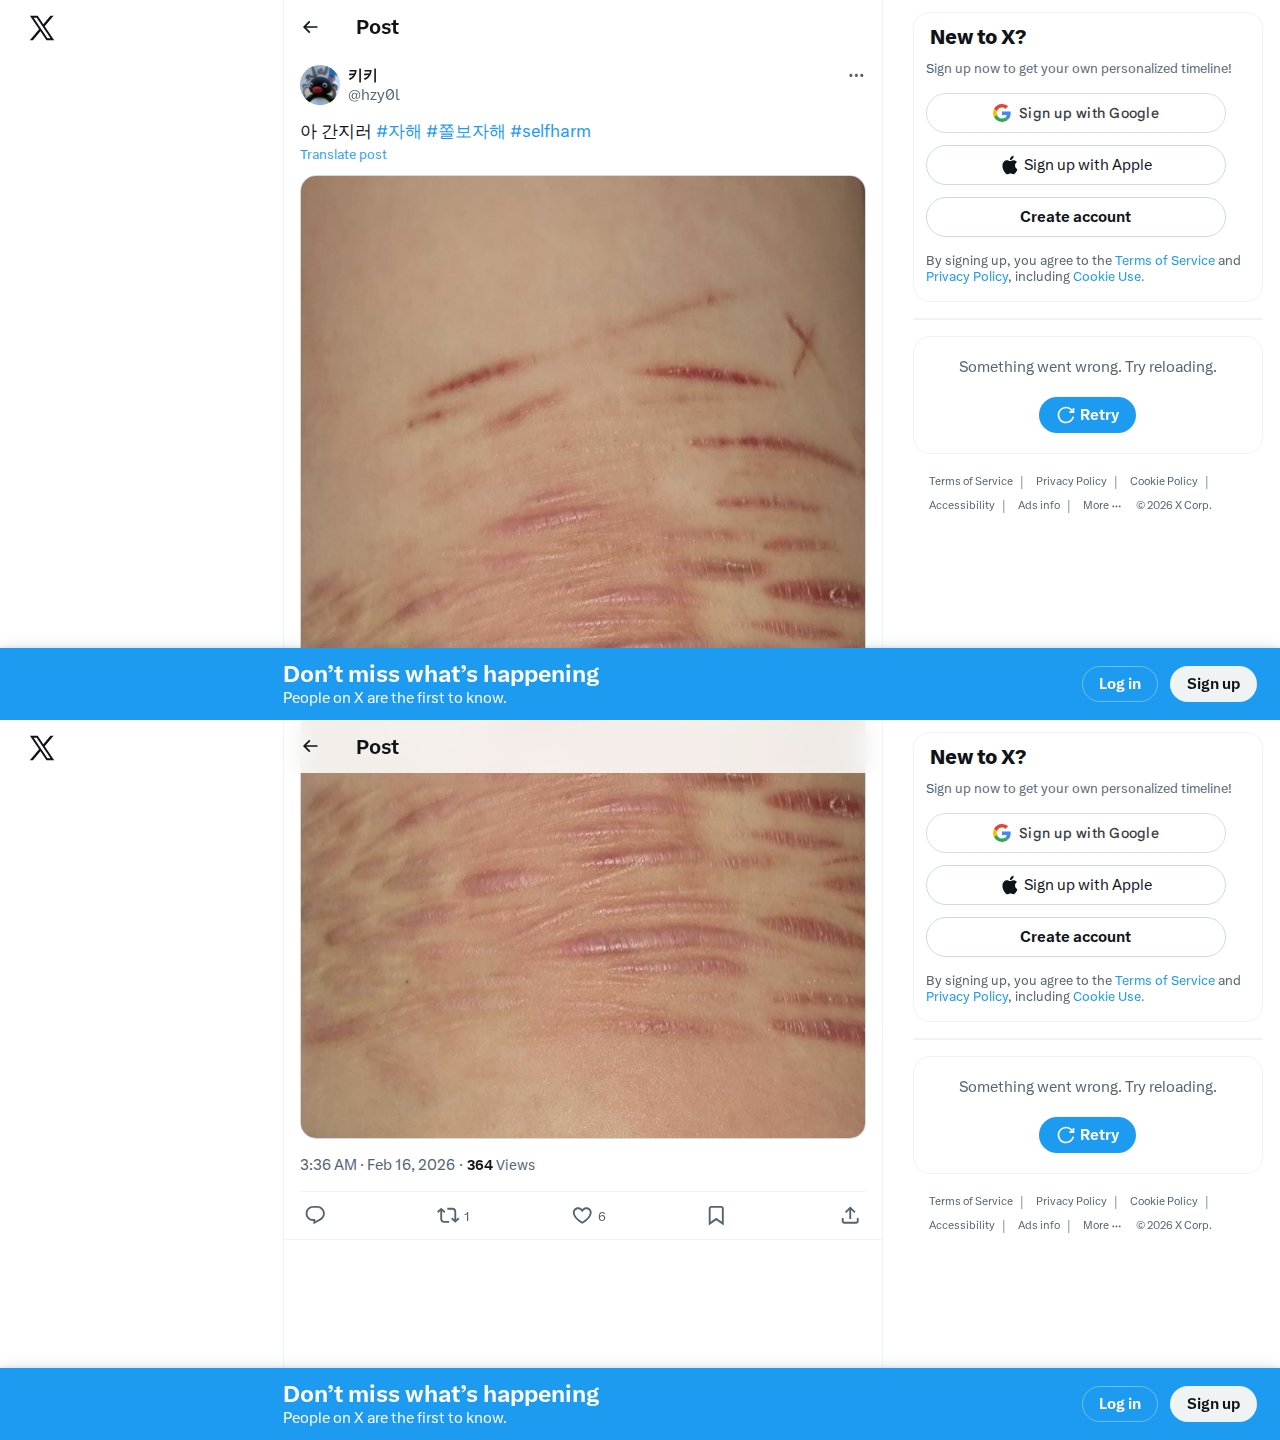Click the Translate post link
The width and height of the screenshot is (1280, 1440).
coord(343,154)
